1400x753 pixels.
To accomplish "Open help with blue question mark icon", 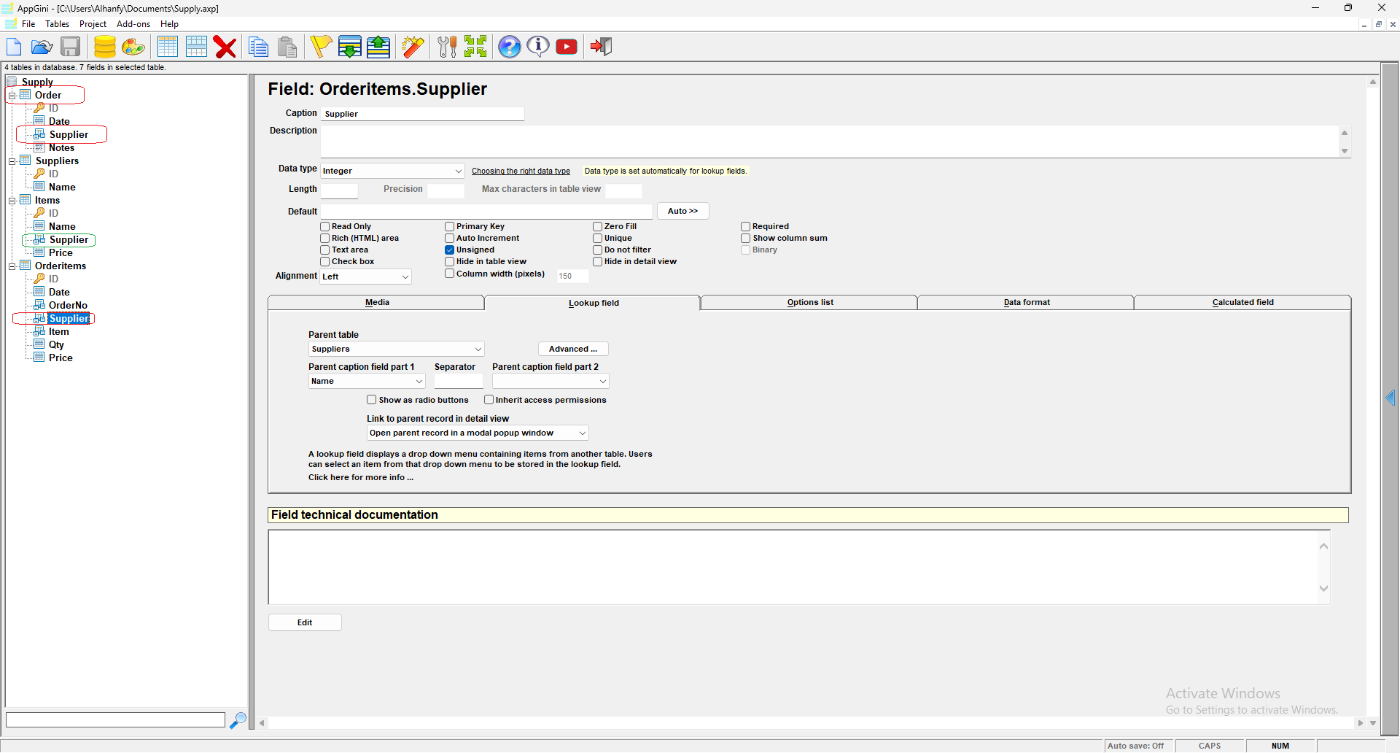I will point(509,47).
